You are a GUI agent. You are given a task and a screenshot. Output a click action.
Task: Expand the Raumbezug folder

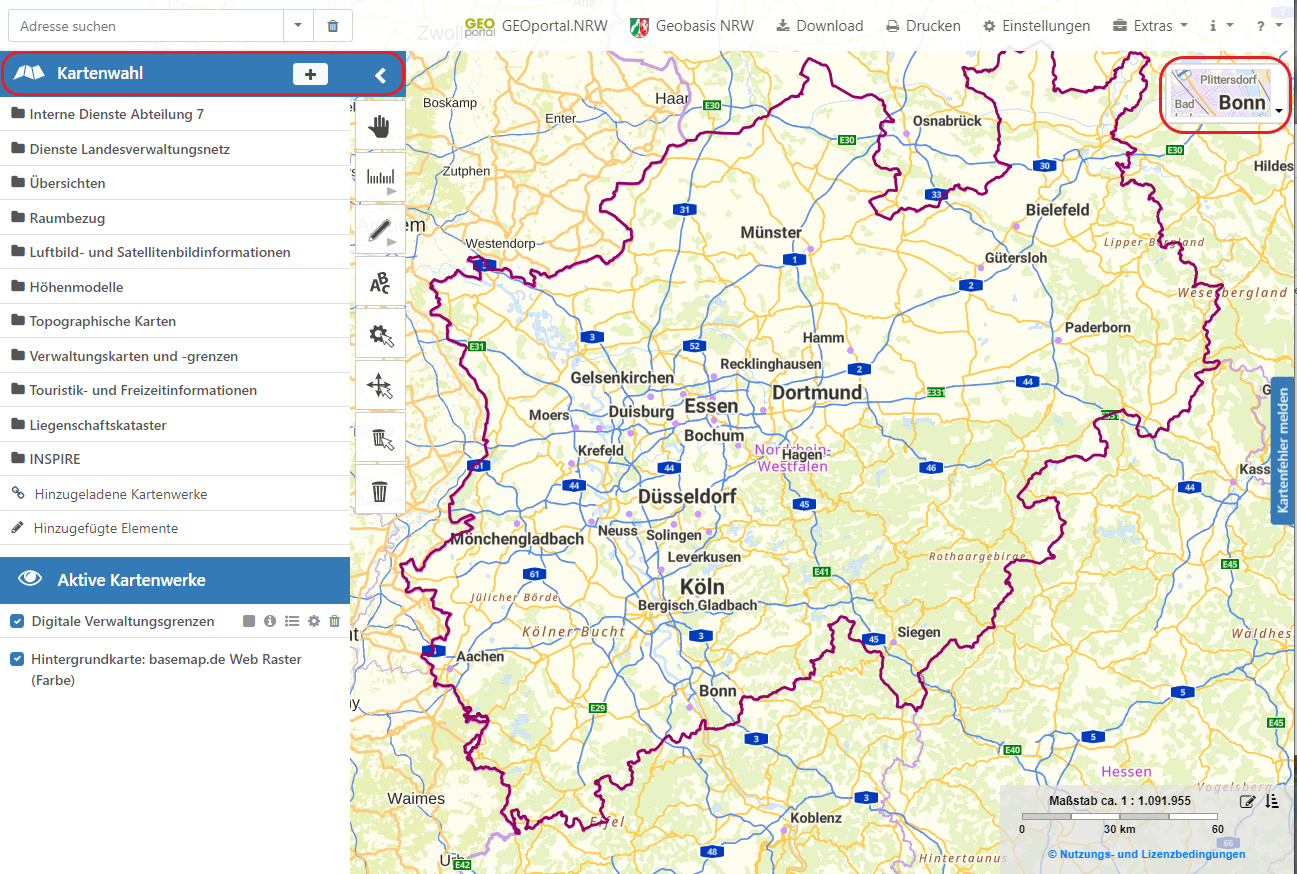pos(175,218)
